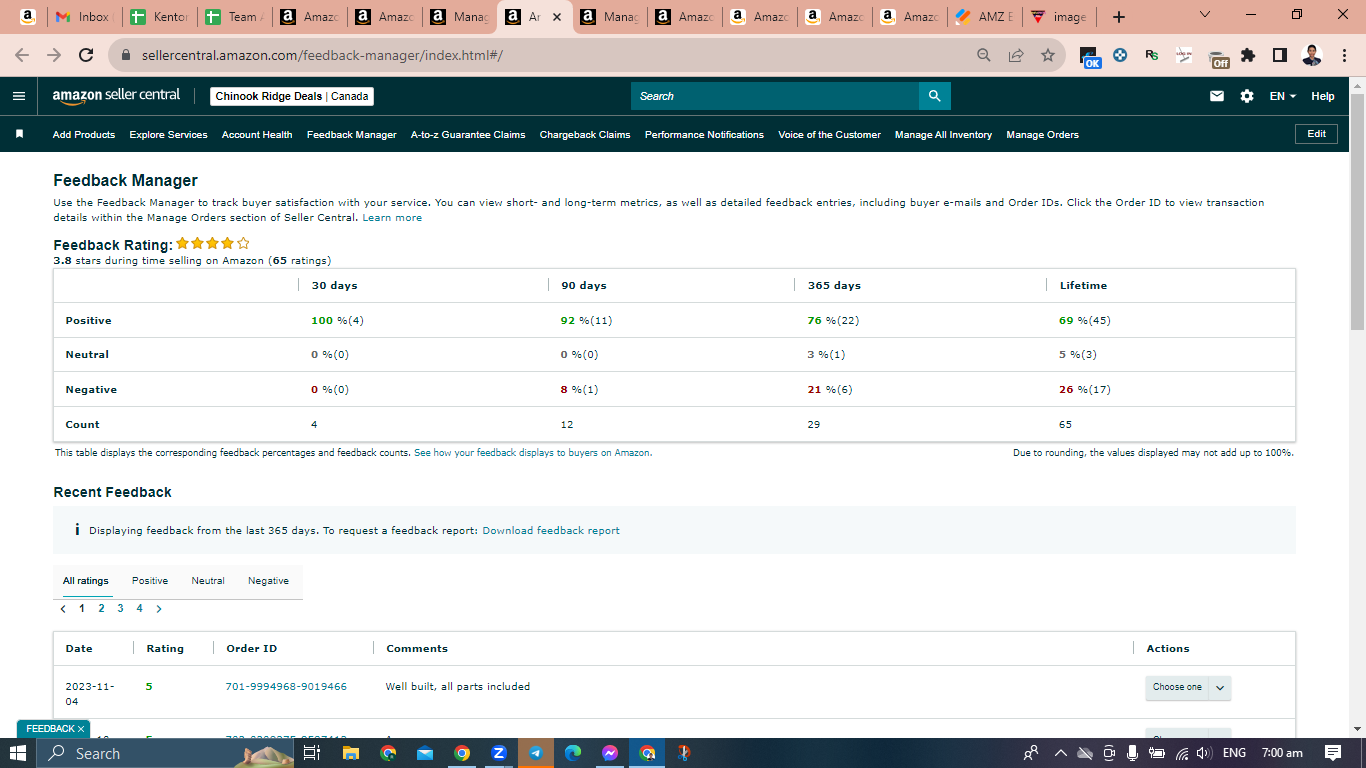Click the browser address bar URL
Viewport: 1366px width, 768px height.
coord(322,55)
